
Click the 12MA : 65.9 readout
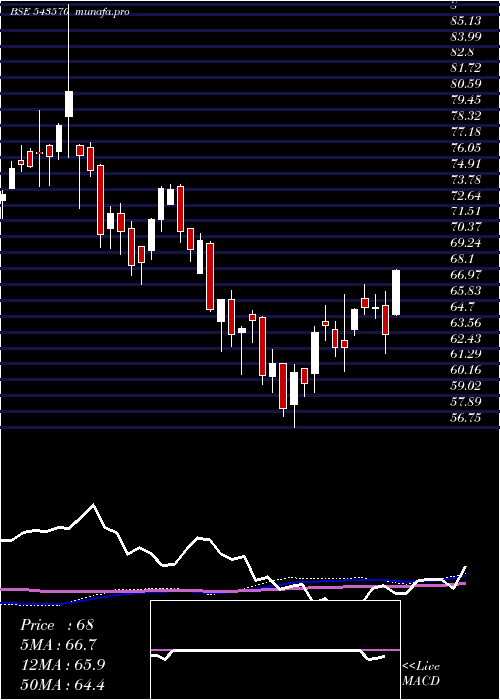(x=63, y=664)
